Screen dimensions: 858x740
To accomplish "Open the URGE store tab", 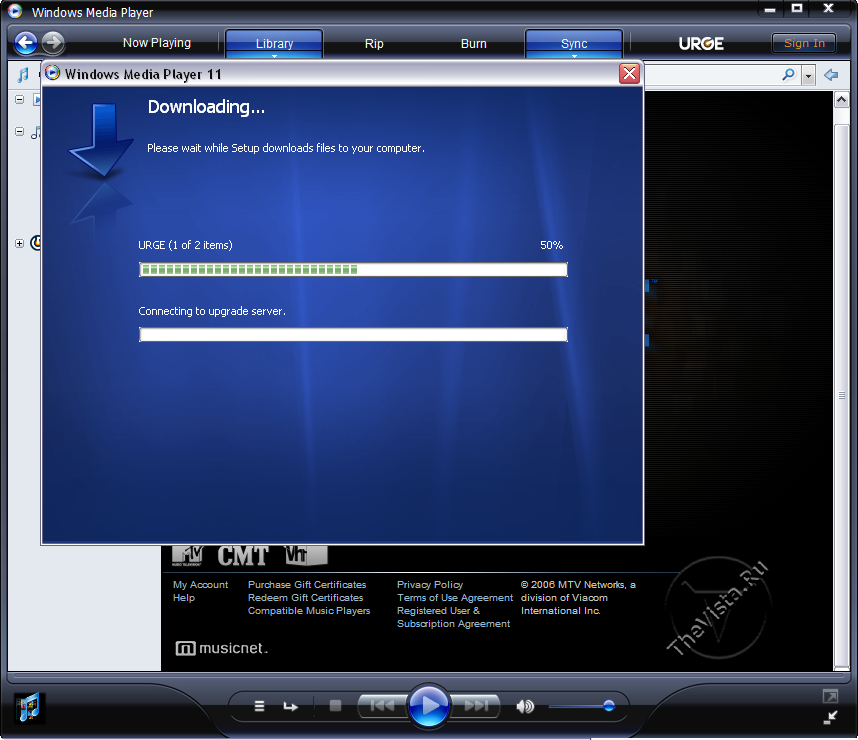I will [701, 43].
